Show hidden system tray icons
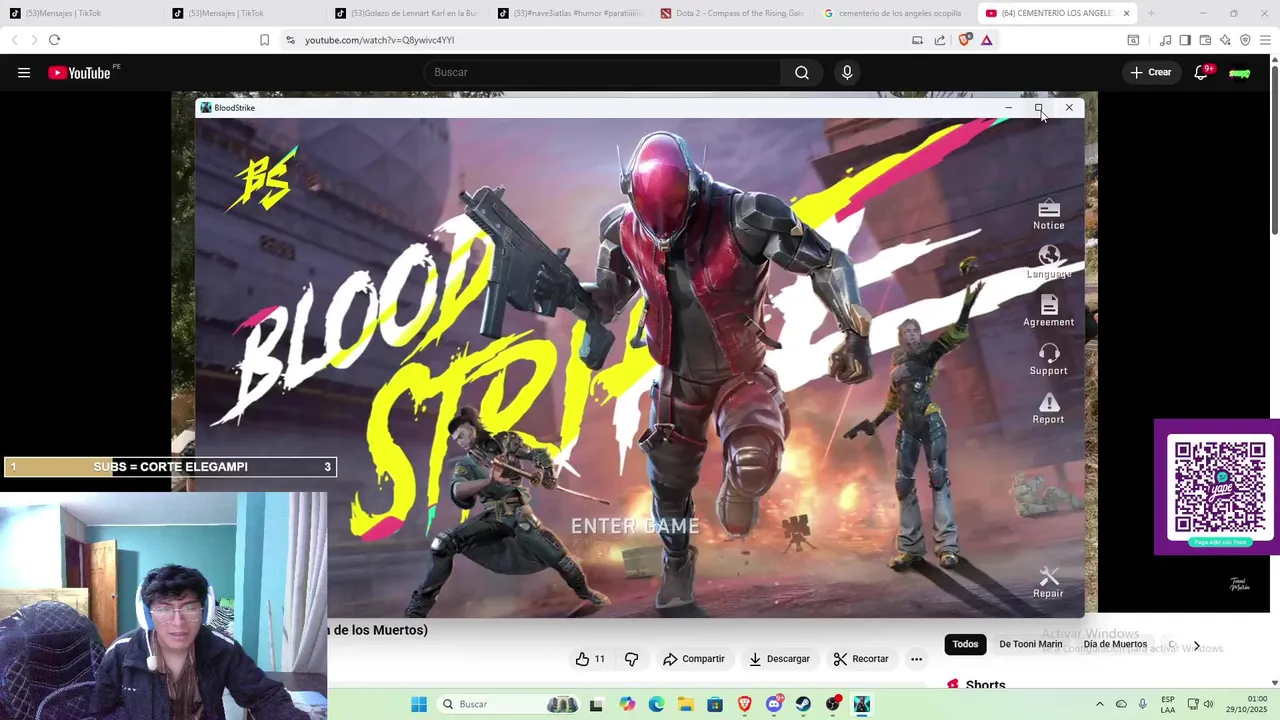The image size is (1280, 720). click(x=1099, y=704)
